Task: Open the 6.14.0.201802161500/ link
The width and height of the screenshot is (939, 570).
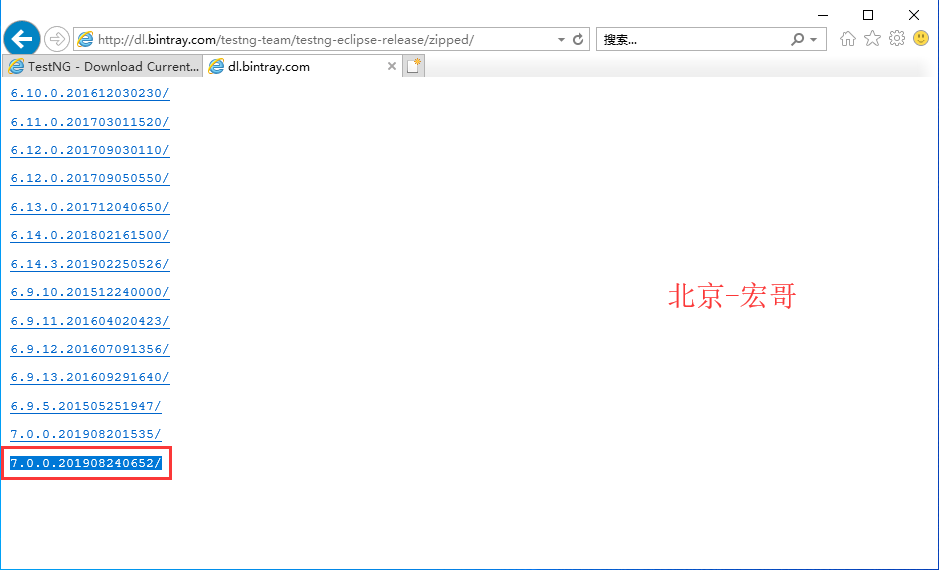Action: [x=90, y=235]
